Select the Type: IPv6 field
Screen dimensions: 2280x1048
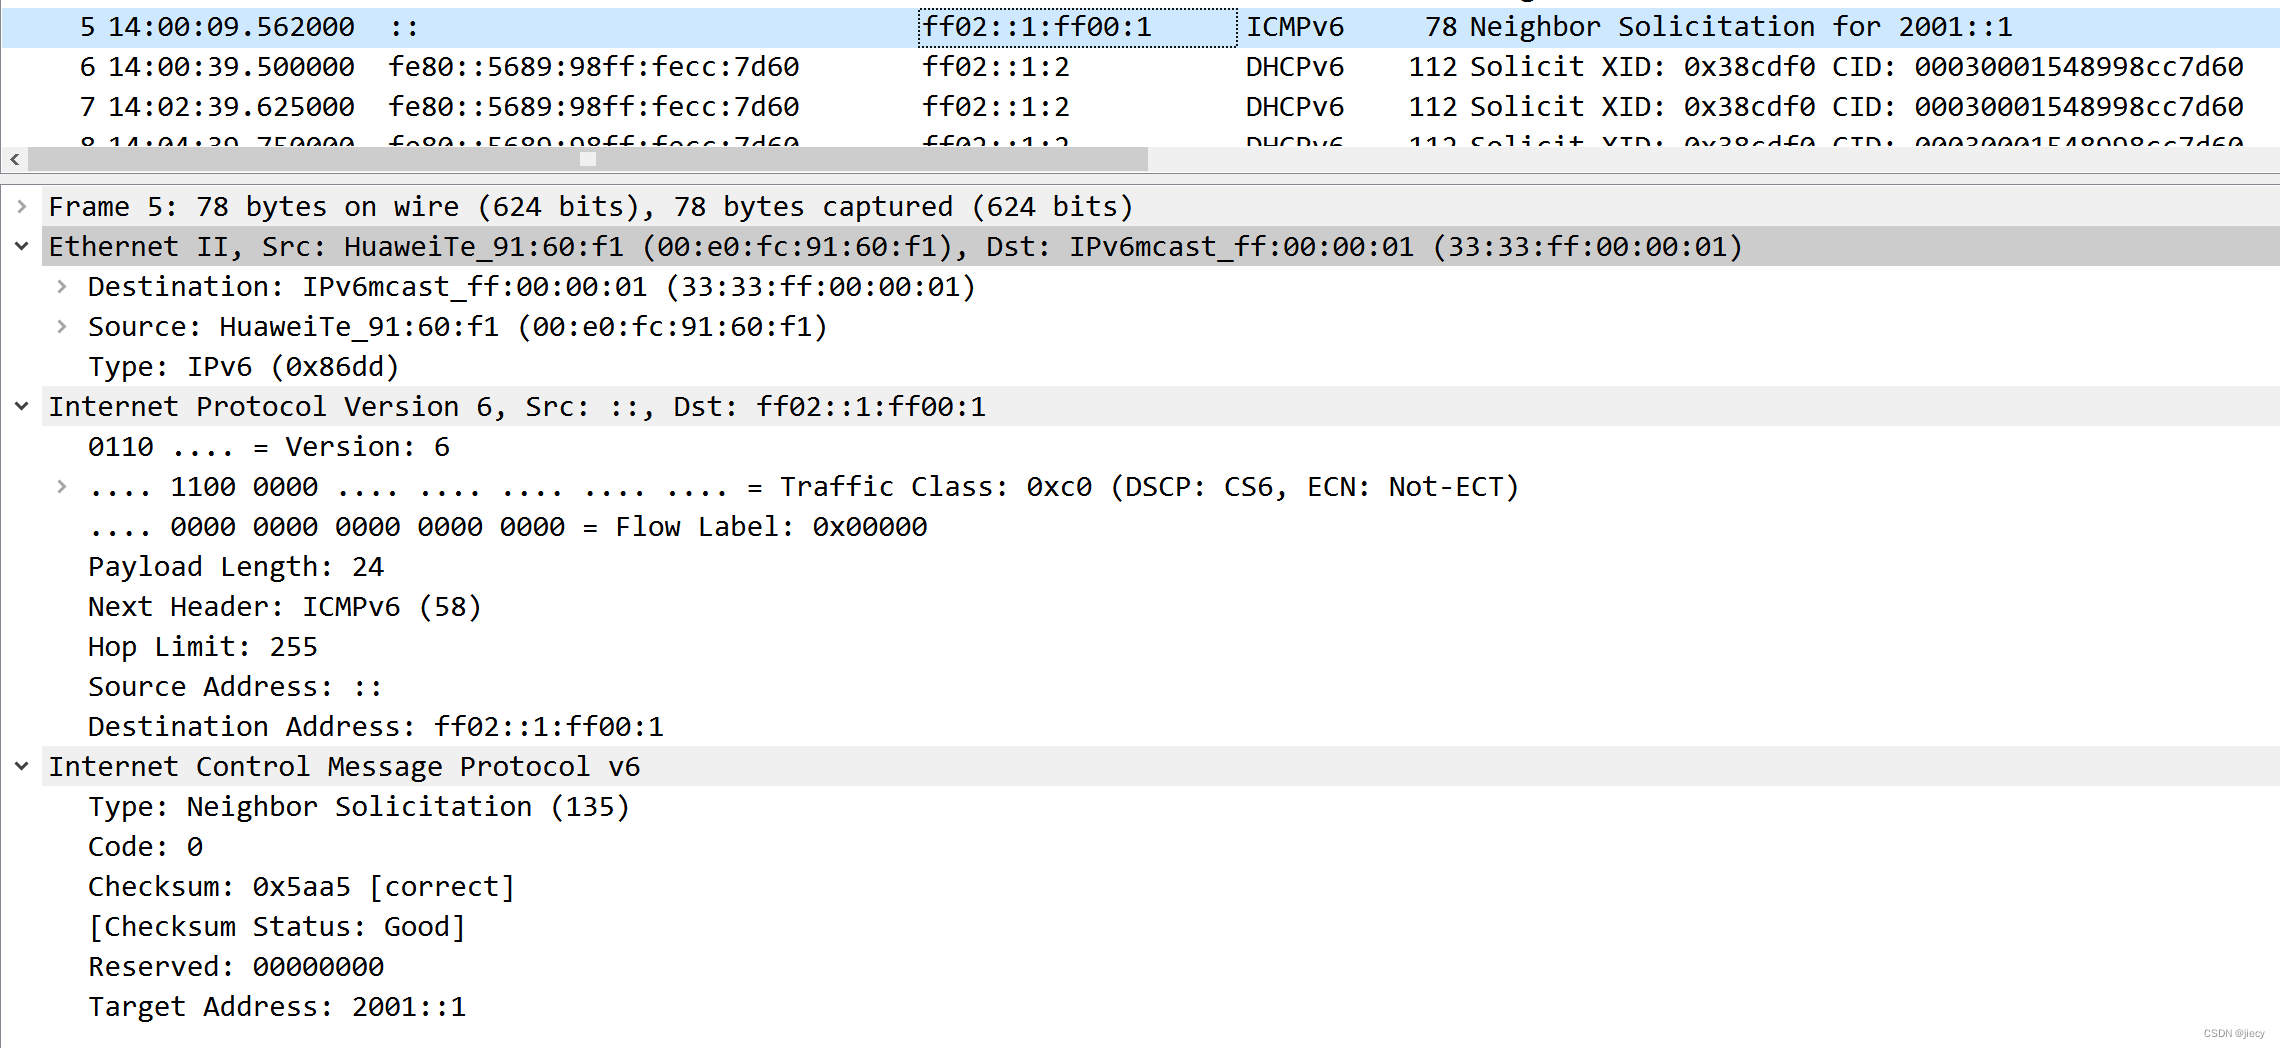242,366
